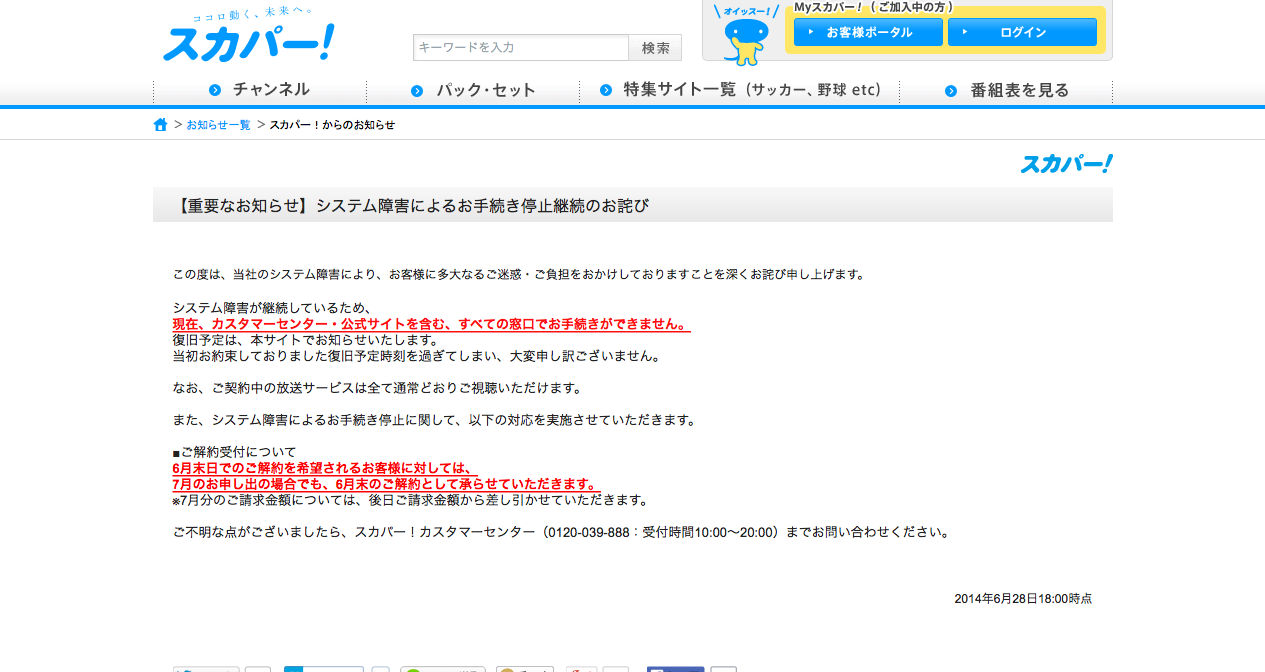The image size is (1265, 672).
Task: Open the 番組表を見る navigation menu
Action: coord(1006,90)
